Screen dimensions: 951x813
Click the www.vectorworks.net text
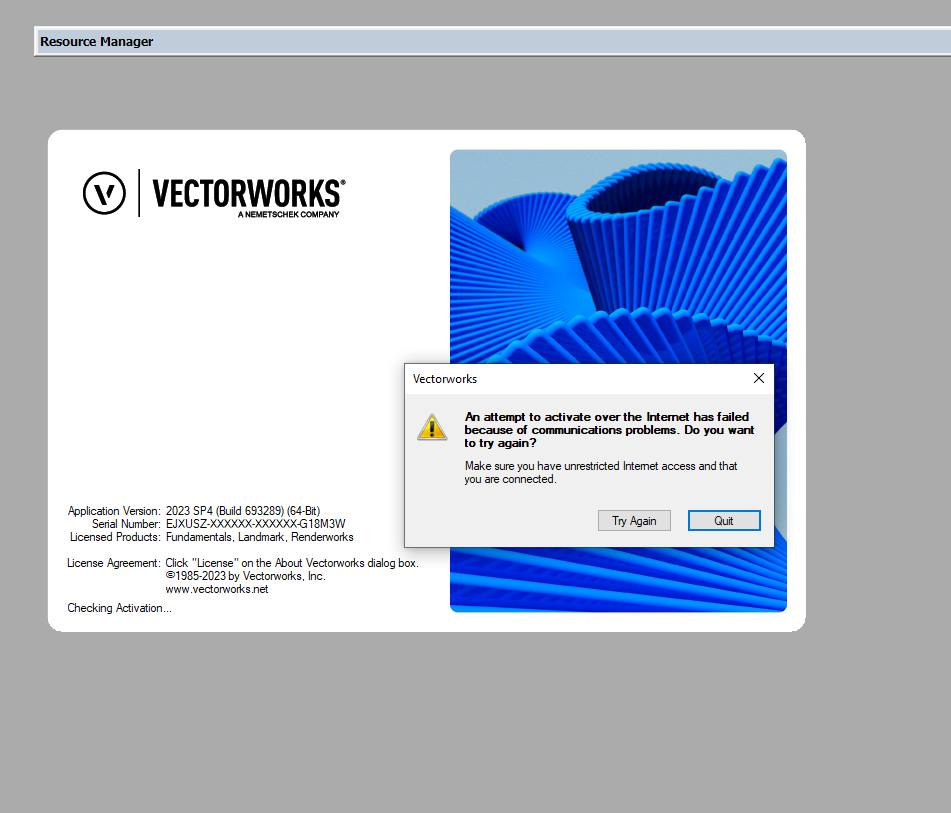click(x=217, y=589)
